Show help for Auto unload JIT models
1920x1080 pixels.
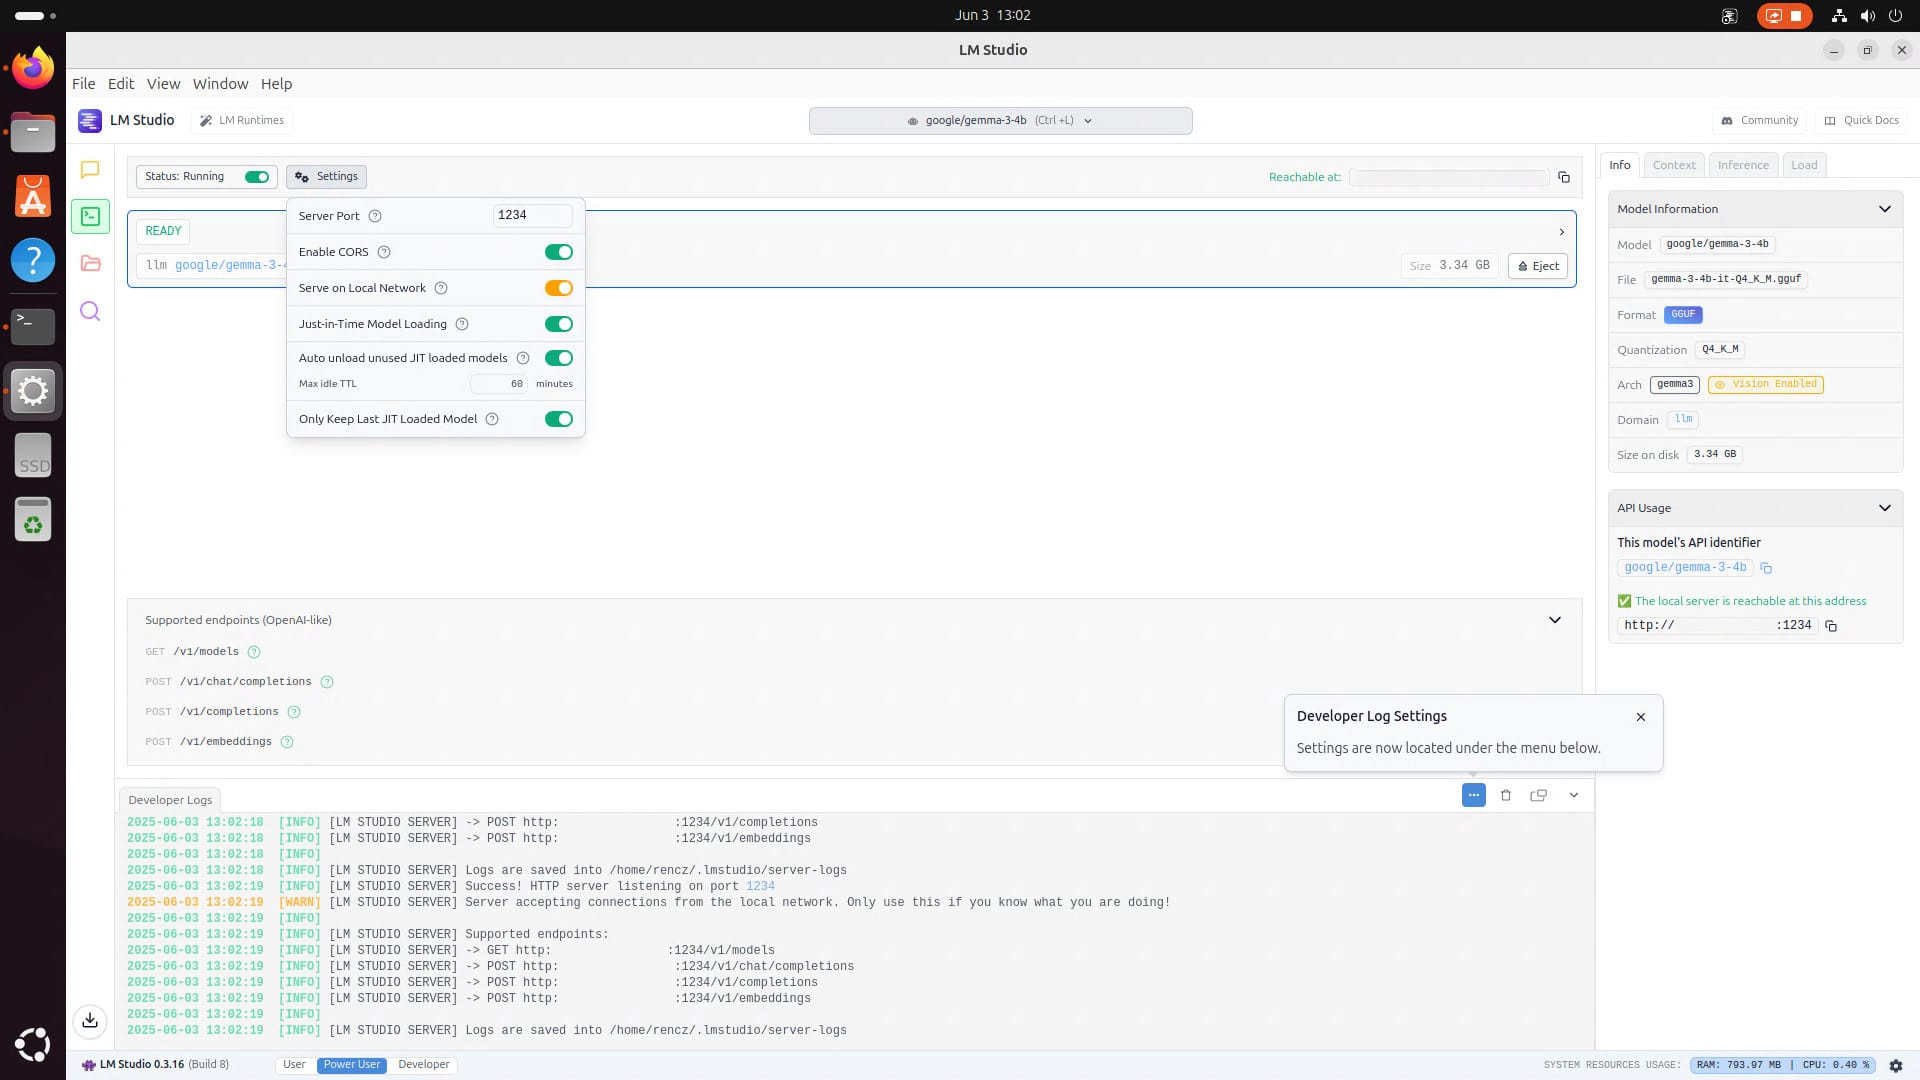[x=523, y=358]
